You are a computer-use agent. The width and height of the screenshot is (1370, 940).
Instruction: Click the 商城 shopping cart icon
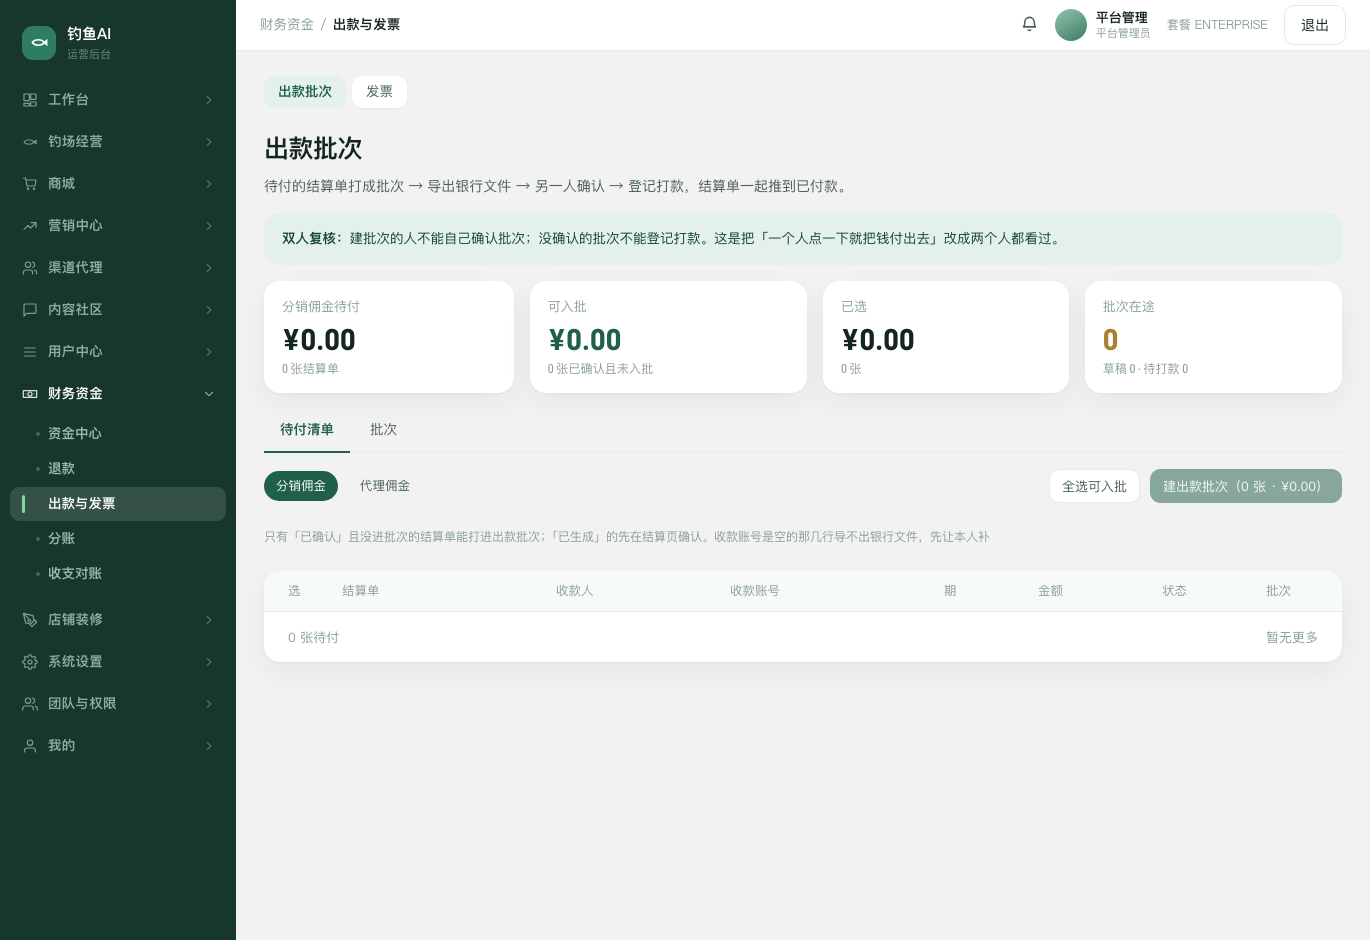tap(30, 184)
